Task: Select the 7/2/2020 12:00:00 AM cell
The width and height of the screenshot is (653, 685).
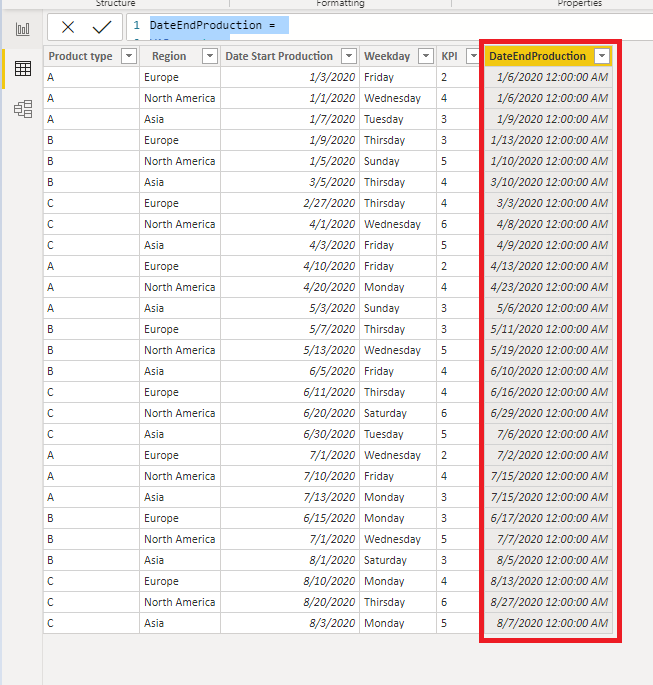Action: click(x=548, y=455)
